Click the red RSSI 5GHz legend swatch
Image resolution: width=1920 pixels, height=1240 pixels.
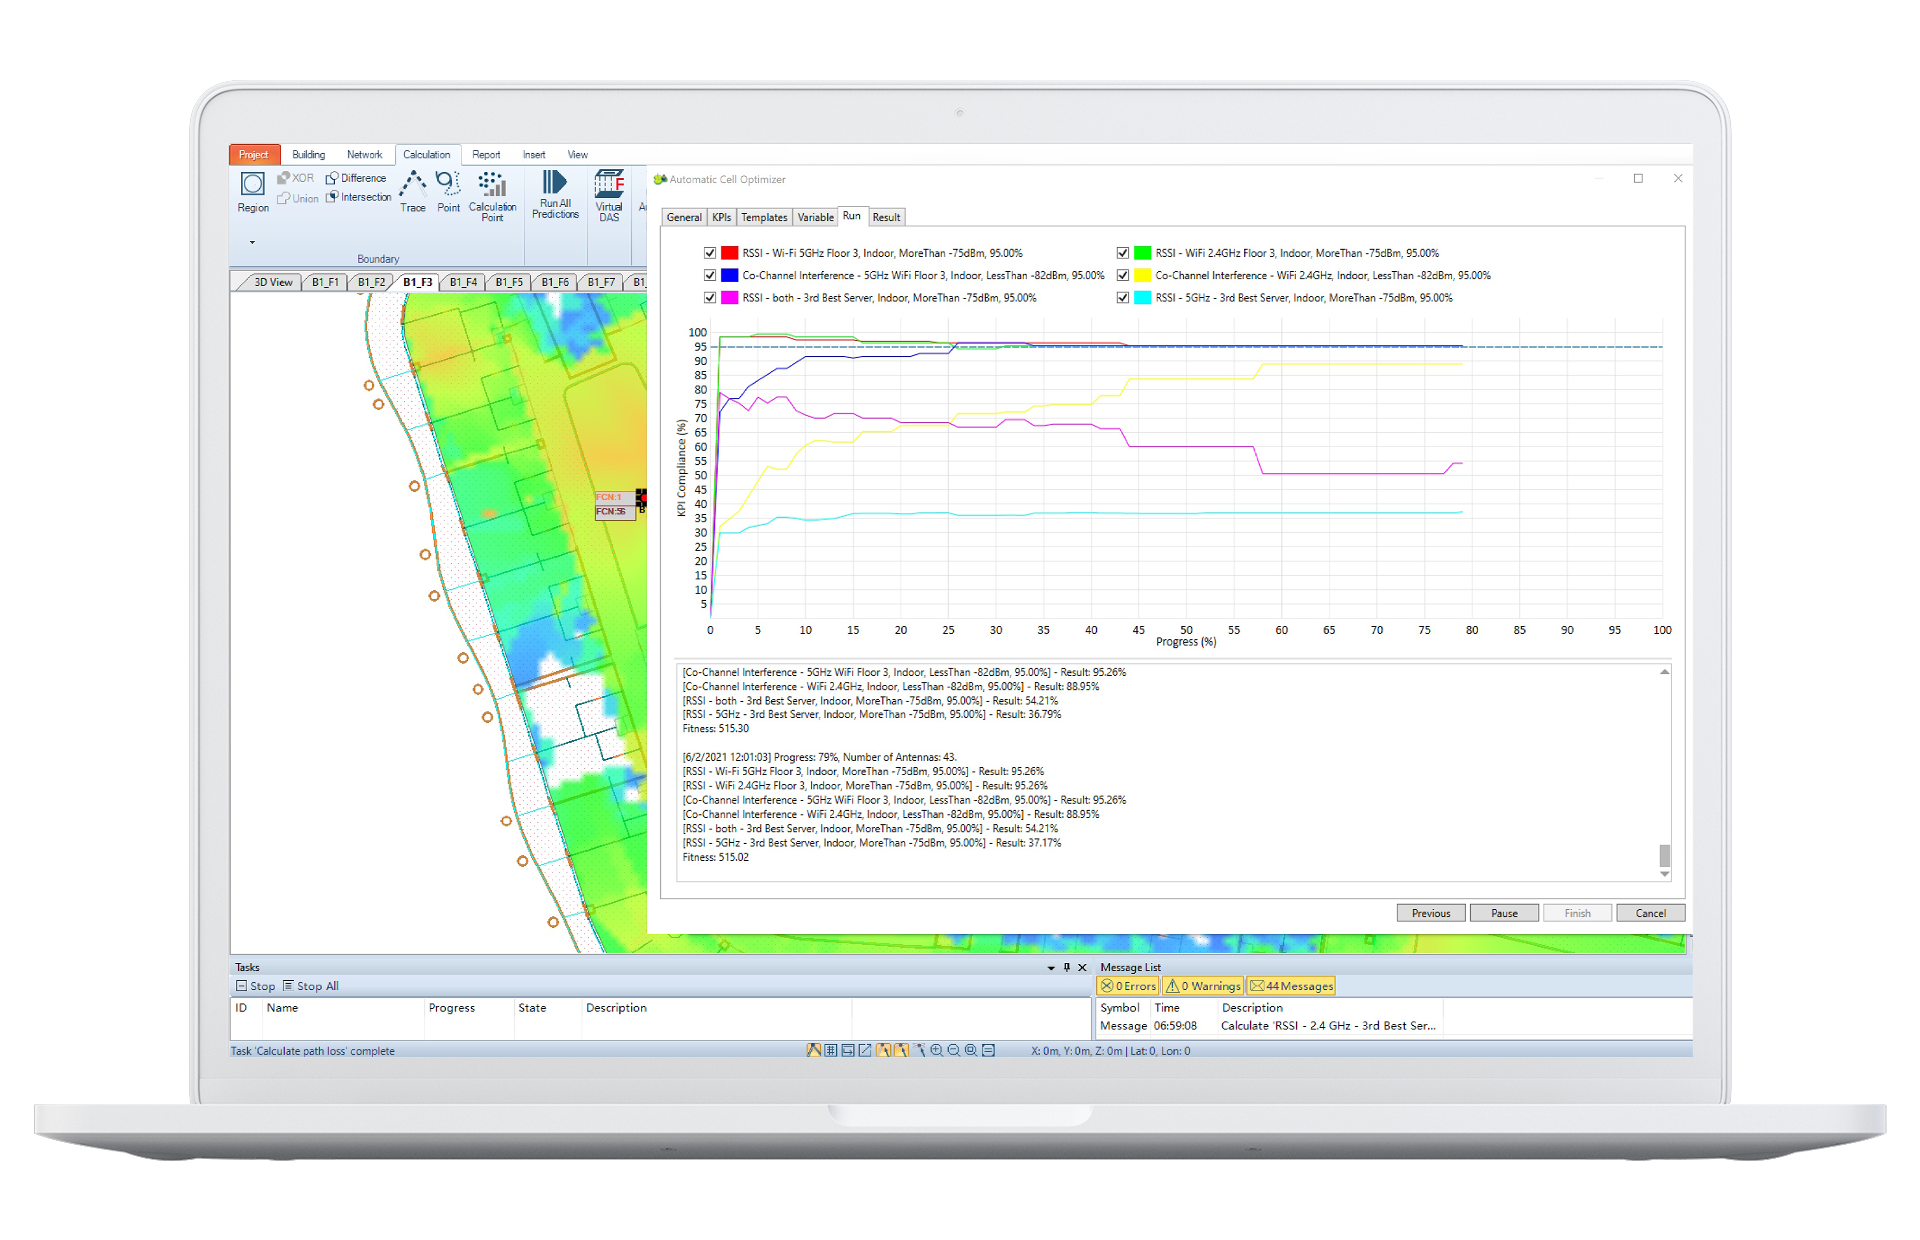pyautogui.click(x=730, y=253)
